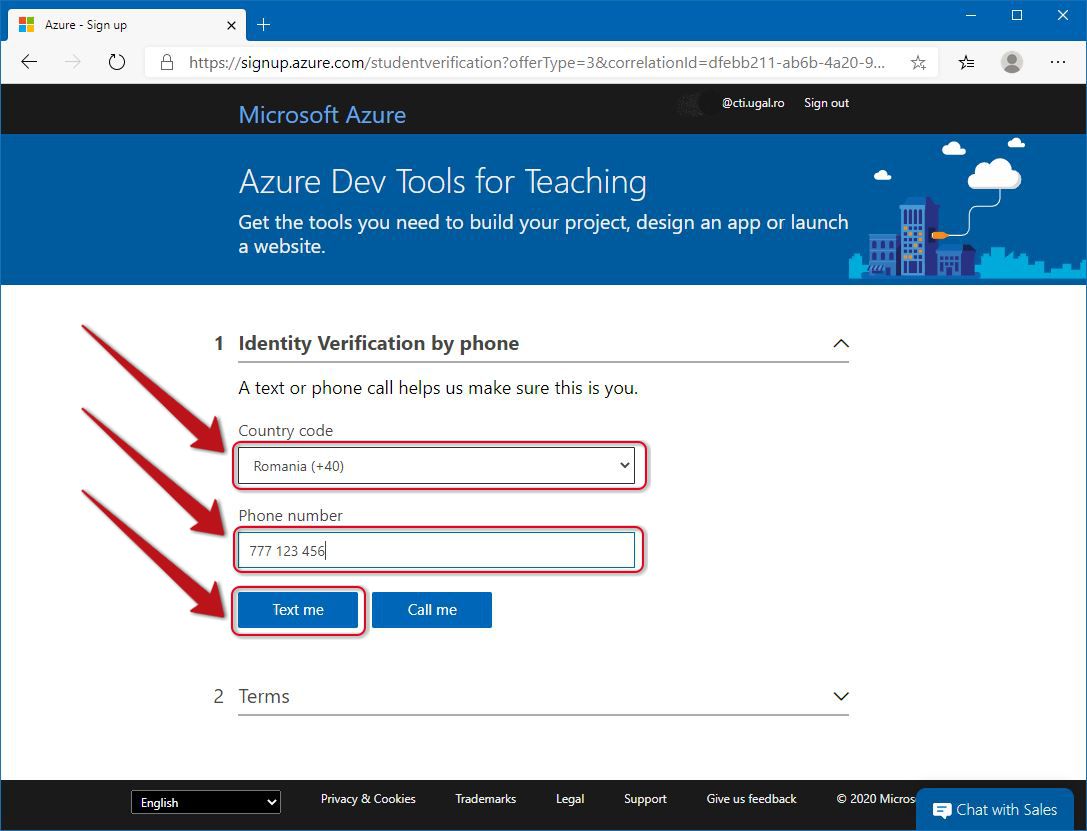This screenshot has height=831, width=1087.
Task: Click the Text me button
Action: pyautogui.click(x=298, y=610)
